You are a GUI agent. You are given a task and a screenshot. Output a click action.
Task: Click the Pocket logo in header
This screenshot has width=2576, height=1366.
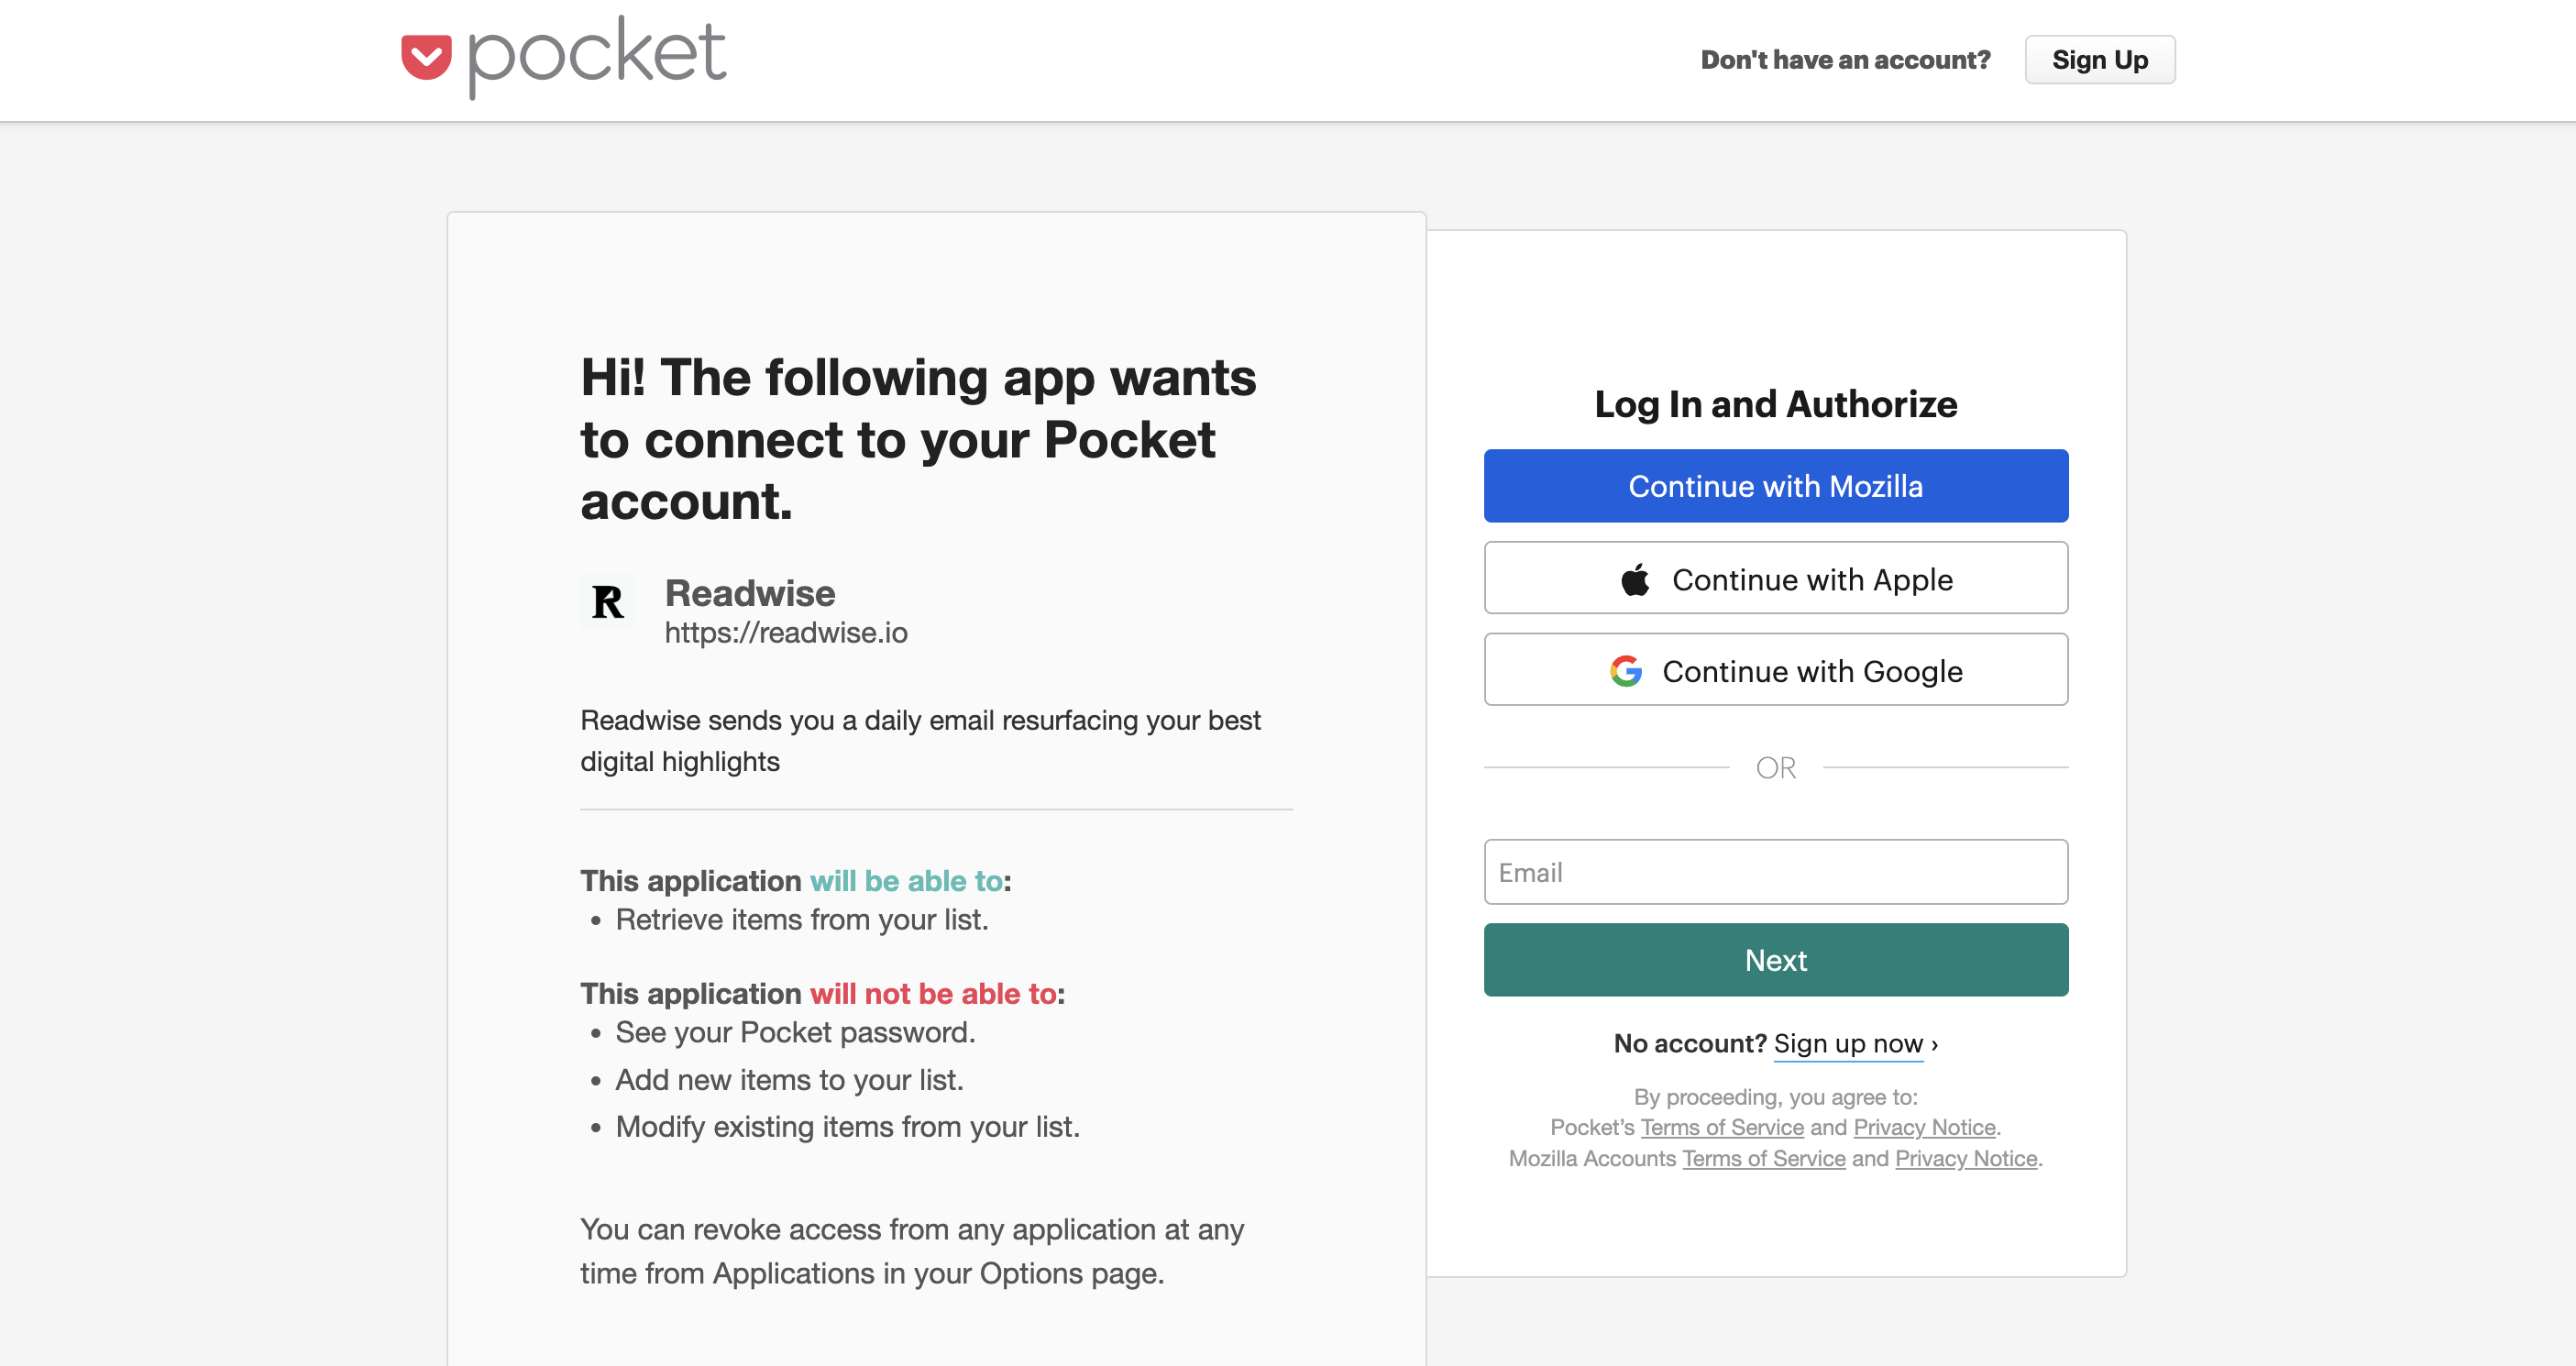(x=563, y=57)
